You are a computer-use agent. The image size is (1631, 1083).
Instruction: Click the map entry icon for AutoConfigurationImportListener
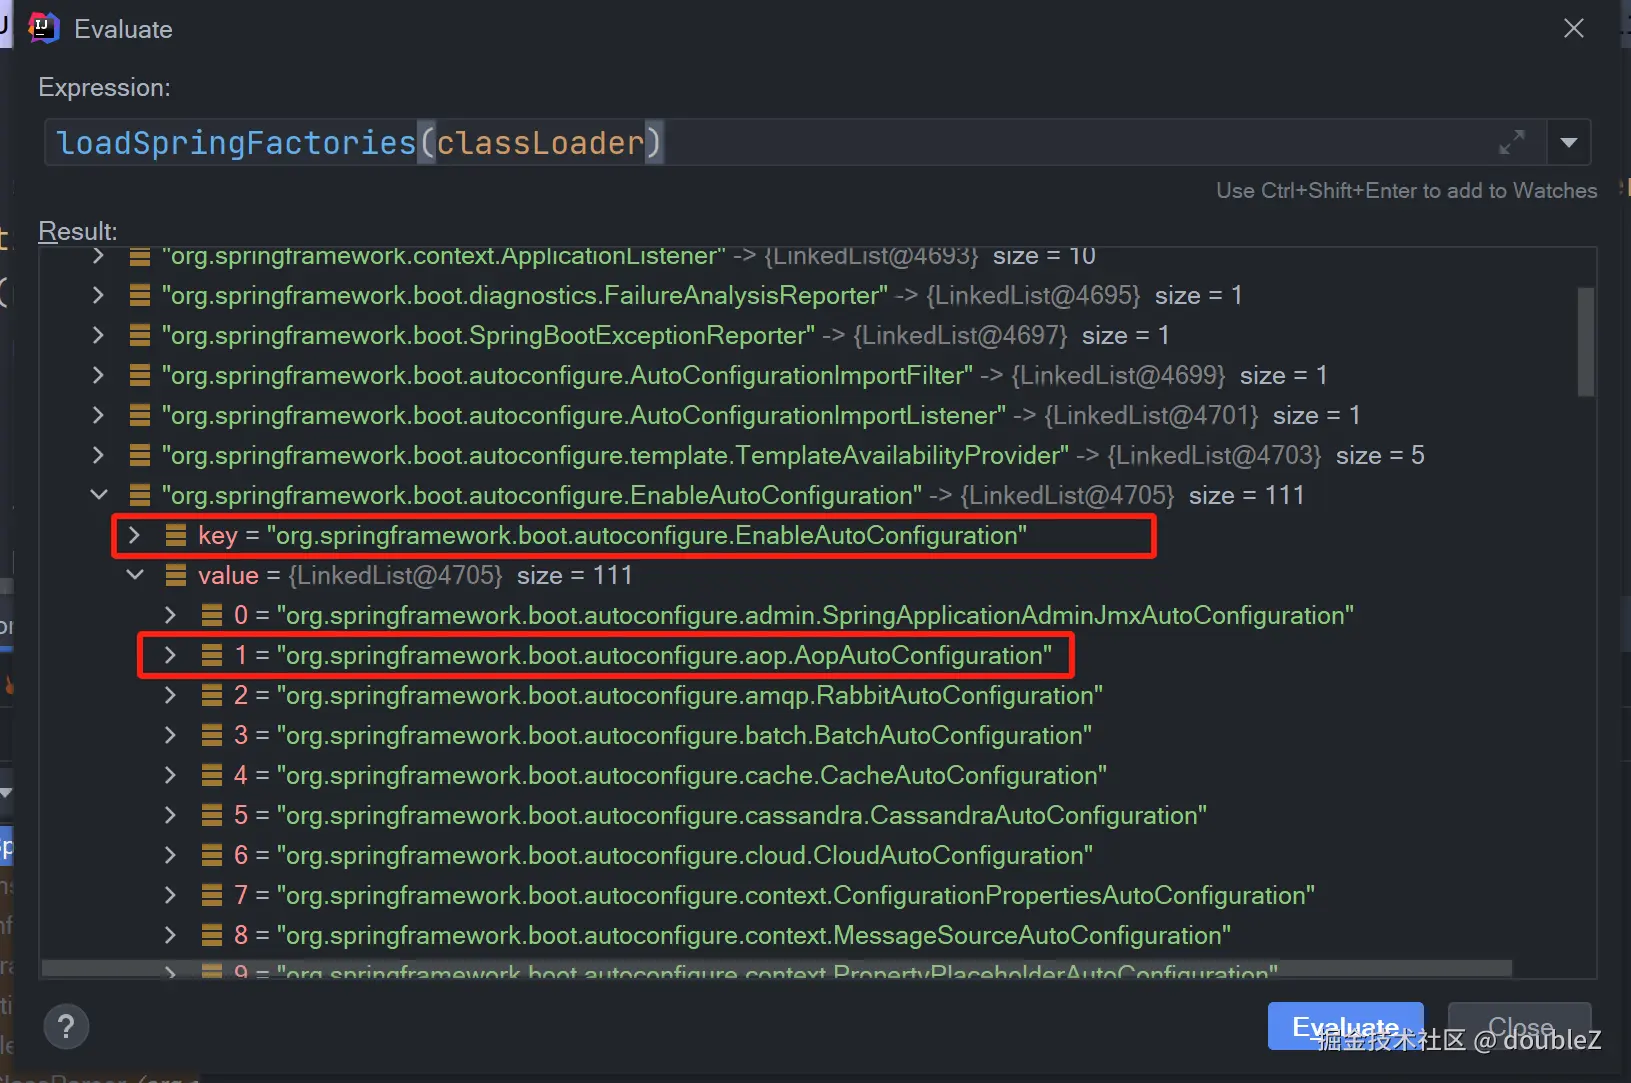tap(140, 415)
